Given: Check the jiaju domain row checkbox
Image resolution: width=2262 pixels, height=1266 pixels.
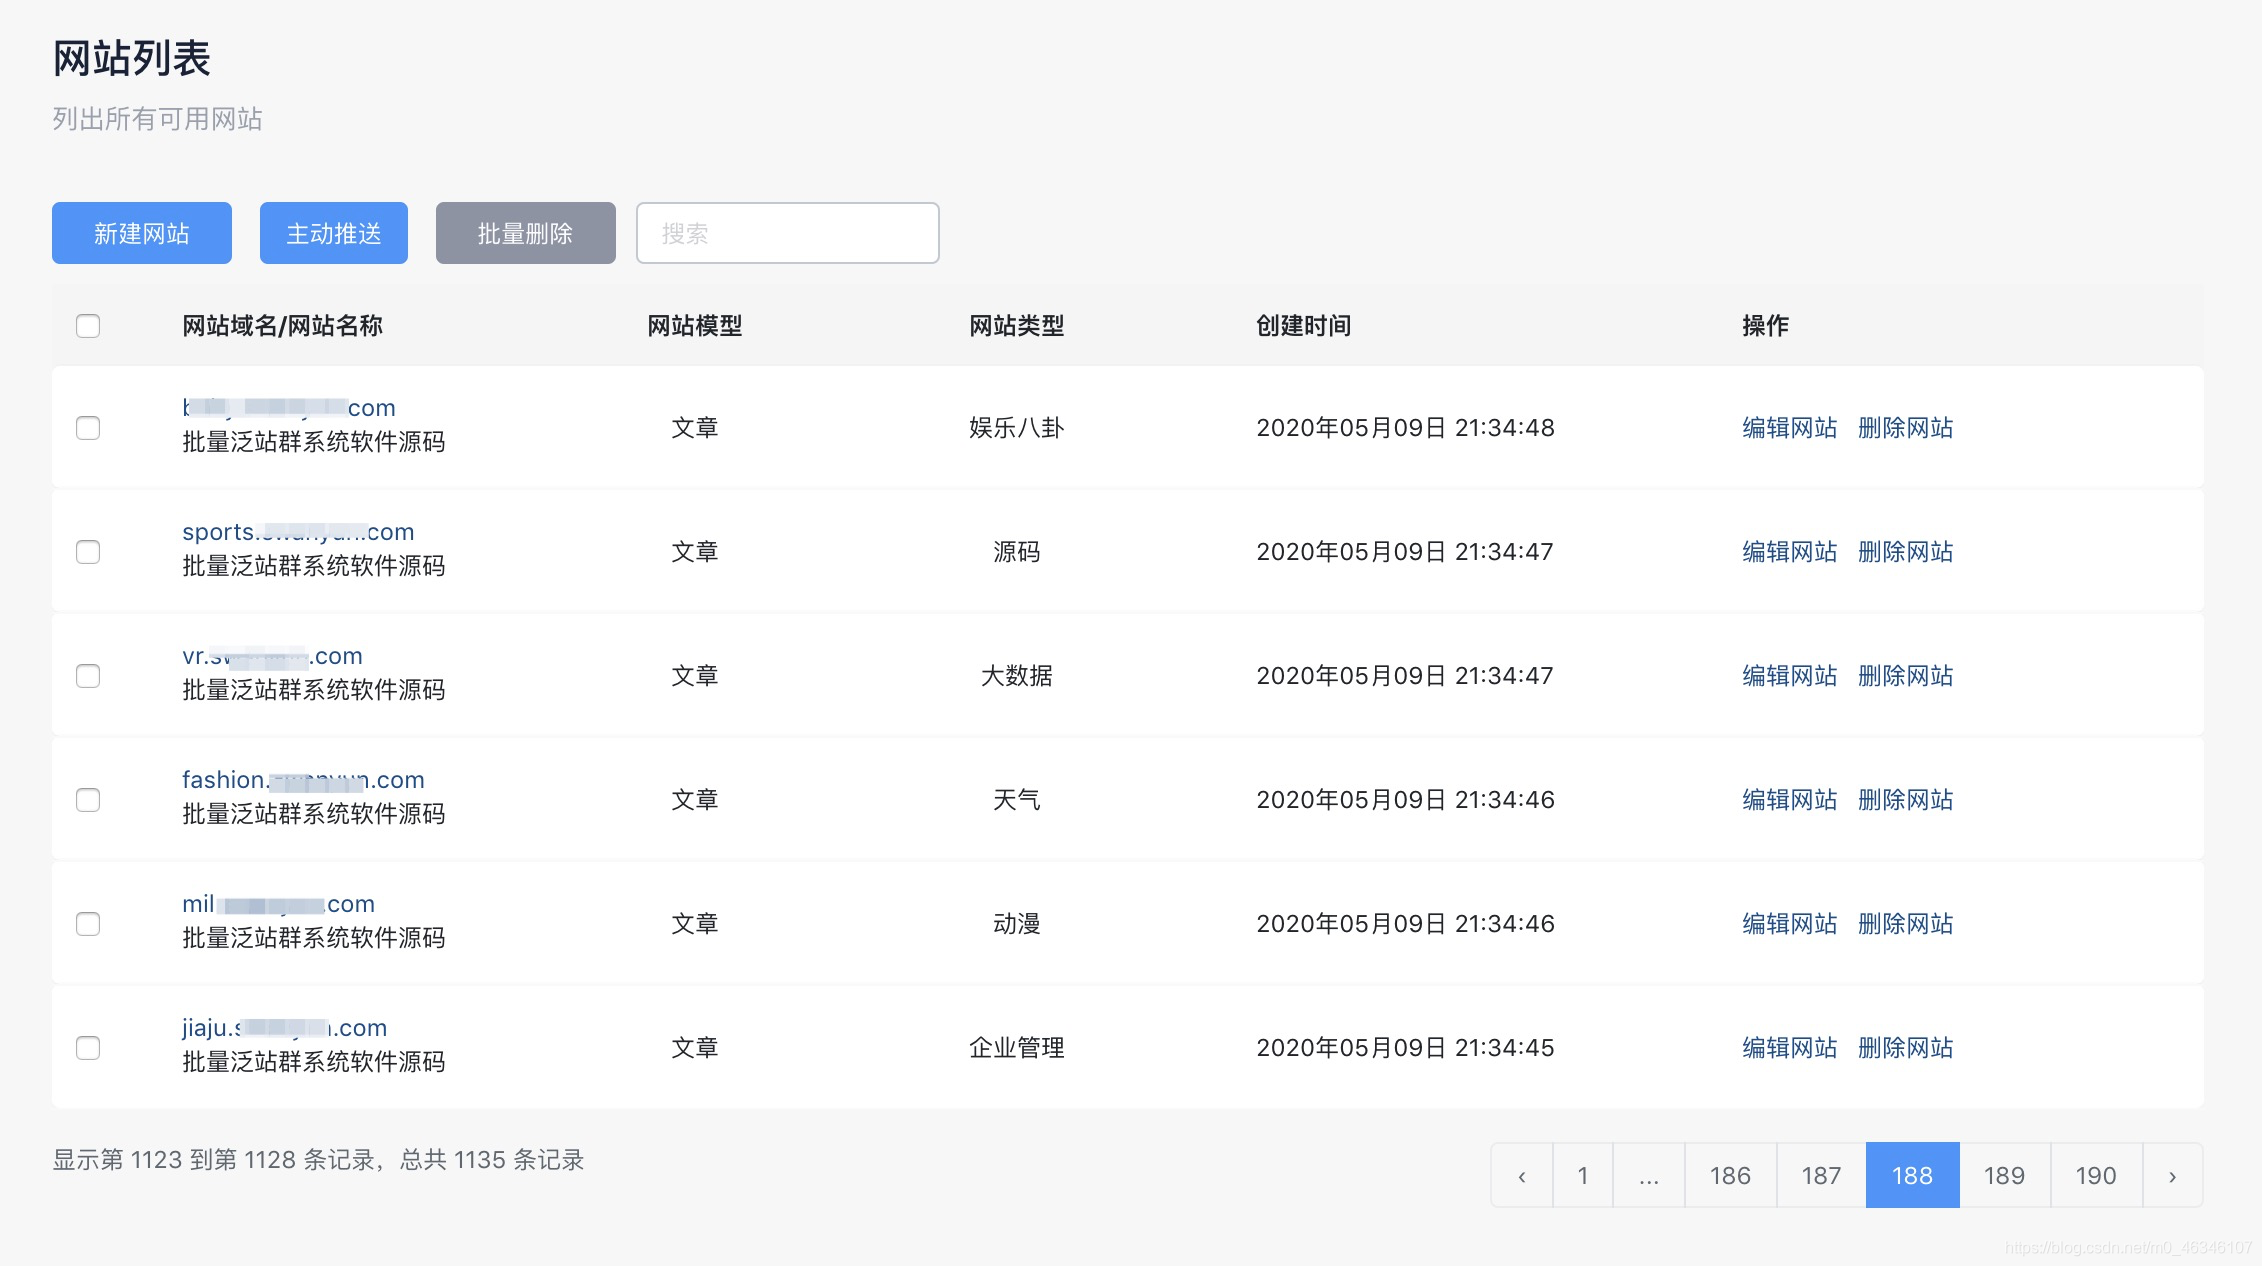Looking at the screenshot, I should 88,1048.
